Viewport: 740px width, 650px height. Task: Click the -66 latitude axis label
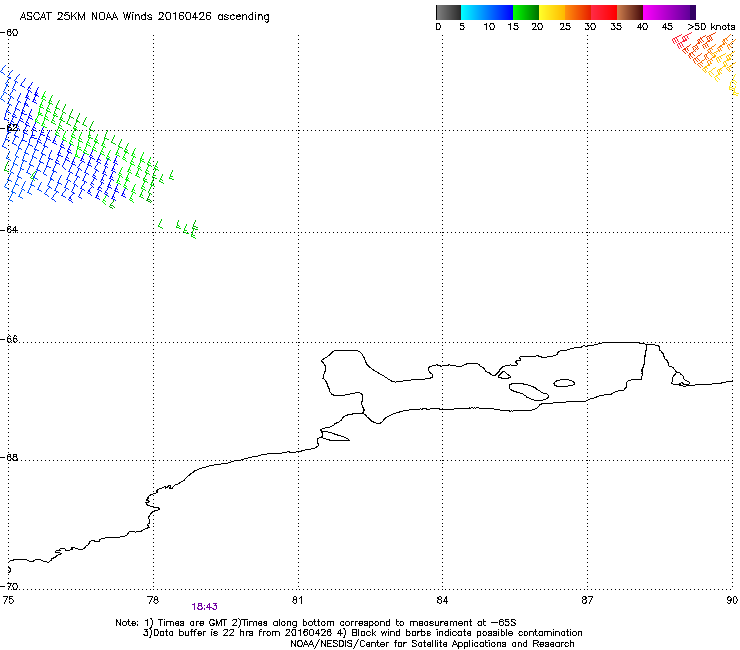(x=9, y=339)
